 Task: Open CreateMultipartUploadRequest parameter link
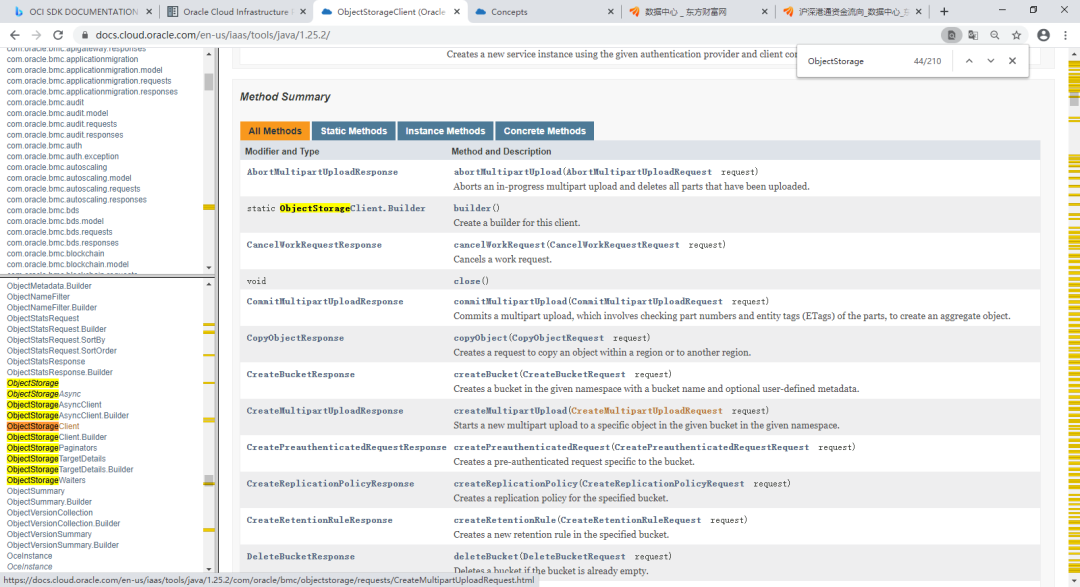(646, 411)
